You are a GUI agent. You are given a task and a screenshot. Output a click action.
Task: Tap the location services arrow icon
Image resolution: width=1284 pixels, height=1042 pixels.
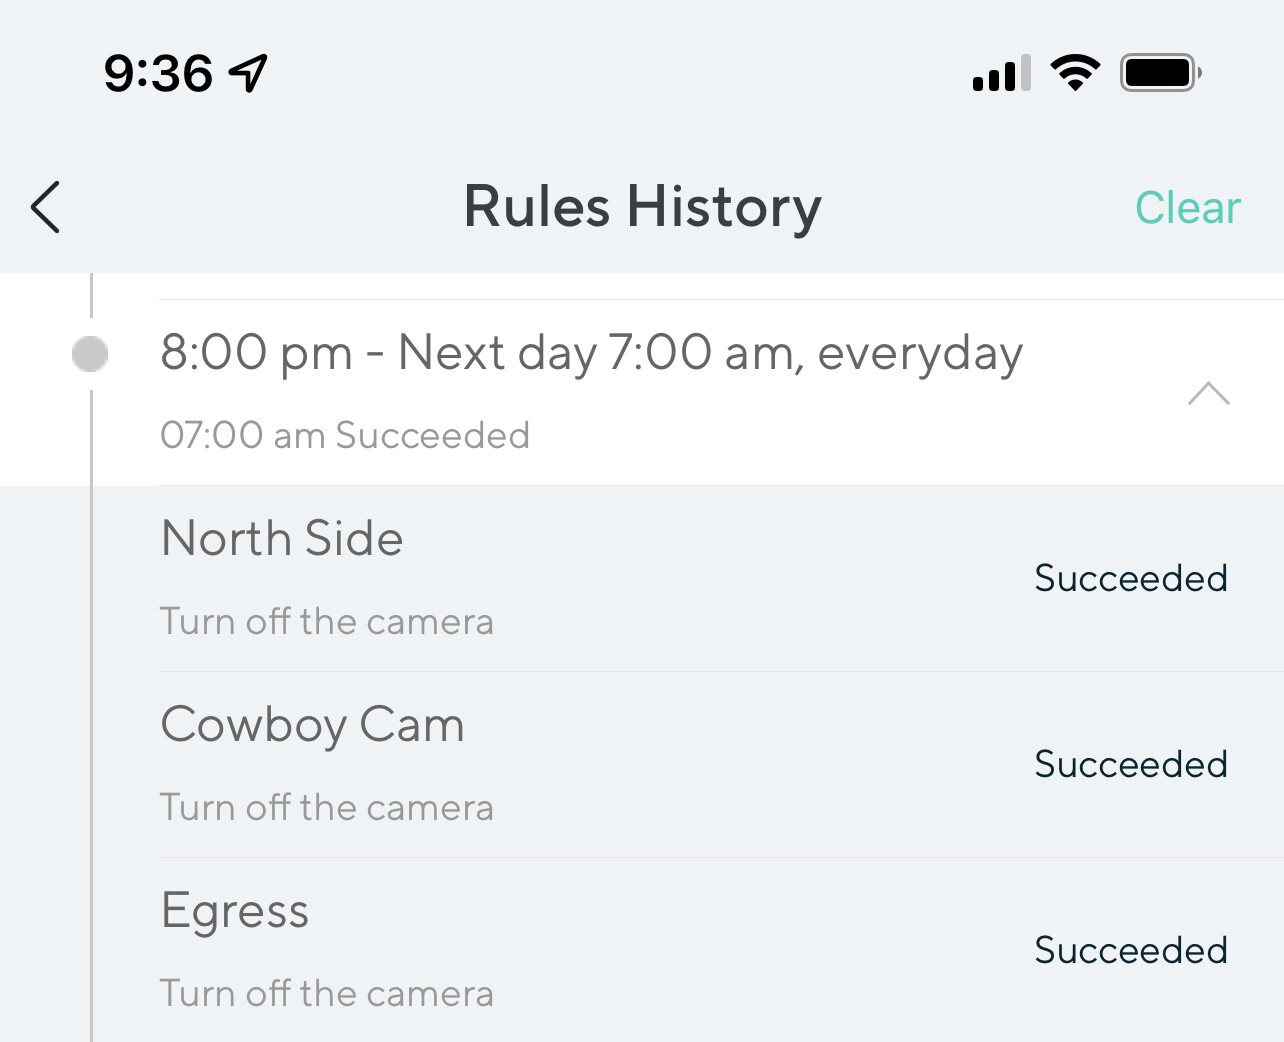click(248, 73)
